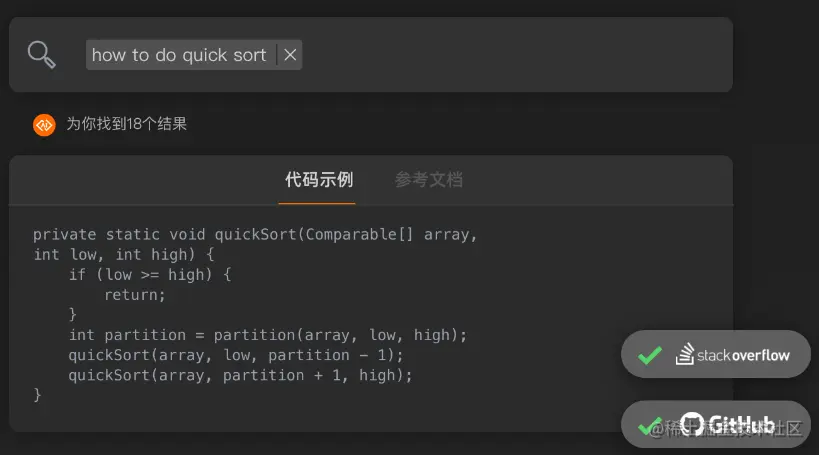819x455 pixels.
Task: Click the line 'int partition = partition(array, low, high);'
Action: pyautogui.click(x=268, y=335)
